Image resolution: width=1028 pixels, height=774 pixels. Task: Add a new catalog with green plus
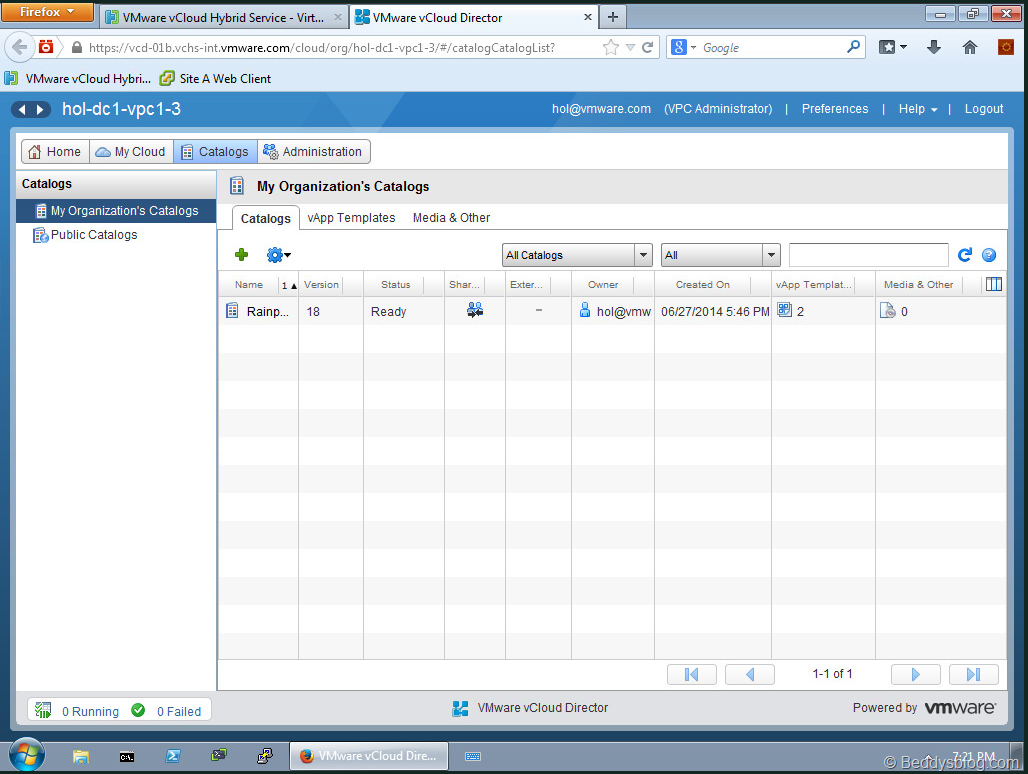tap(241, 255)
